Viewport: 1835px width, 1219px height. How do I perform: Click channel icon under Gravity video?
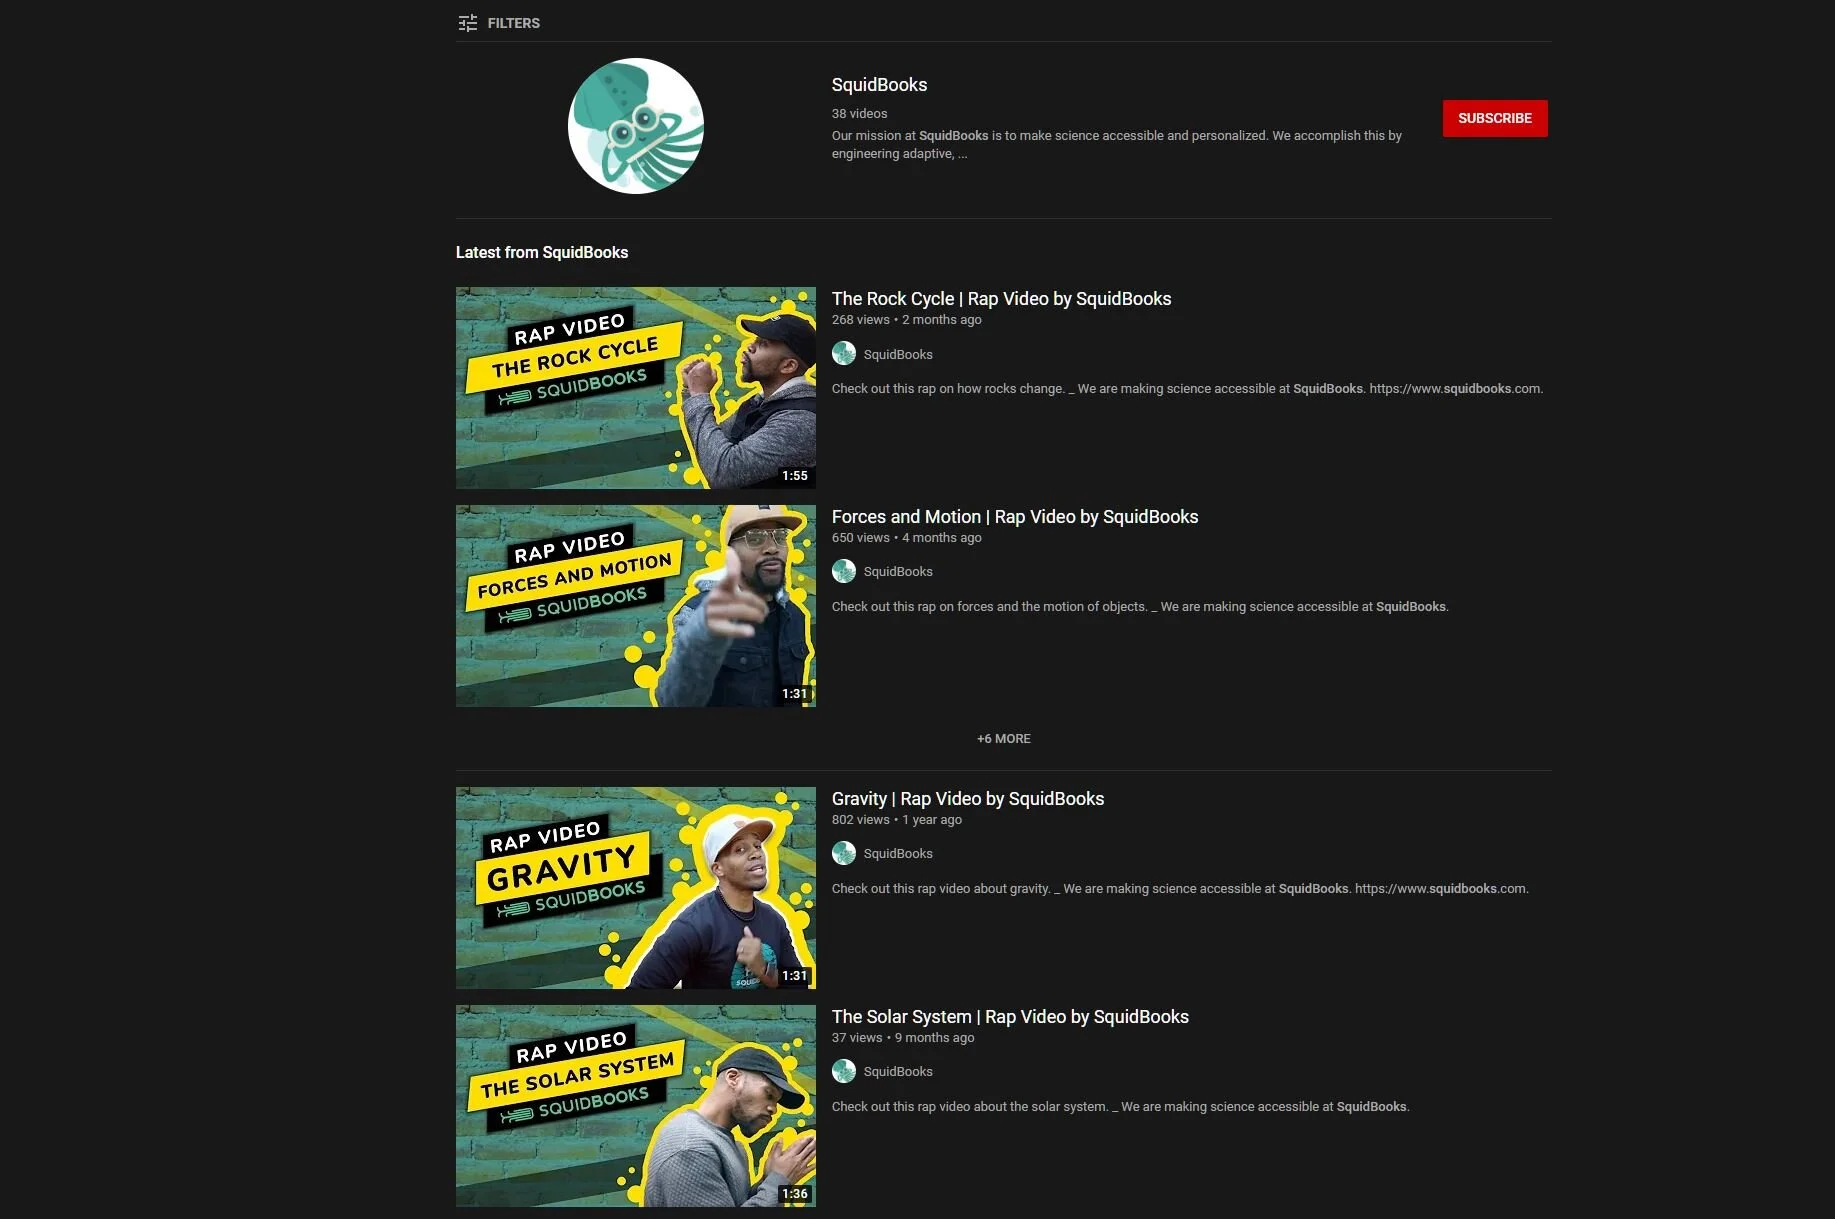(x=844, y=853)
